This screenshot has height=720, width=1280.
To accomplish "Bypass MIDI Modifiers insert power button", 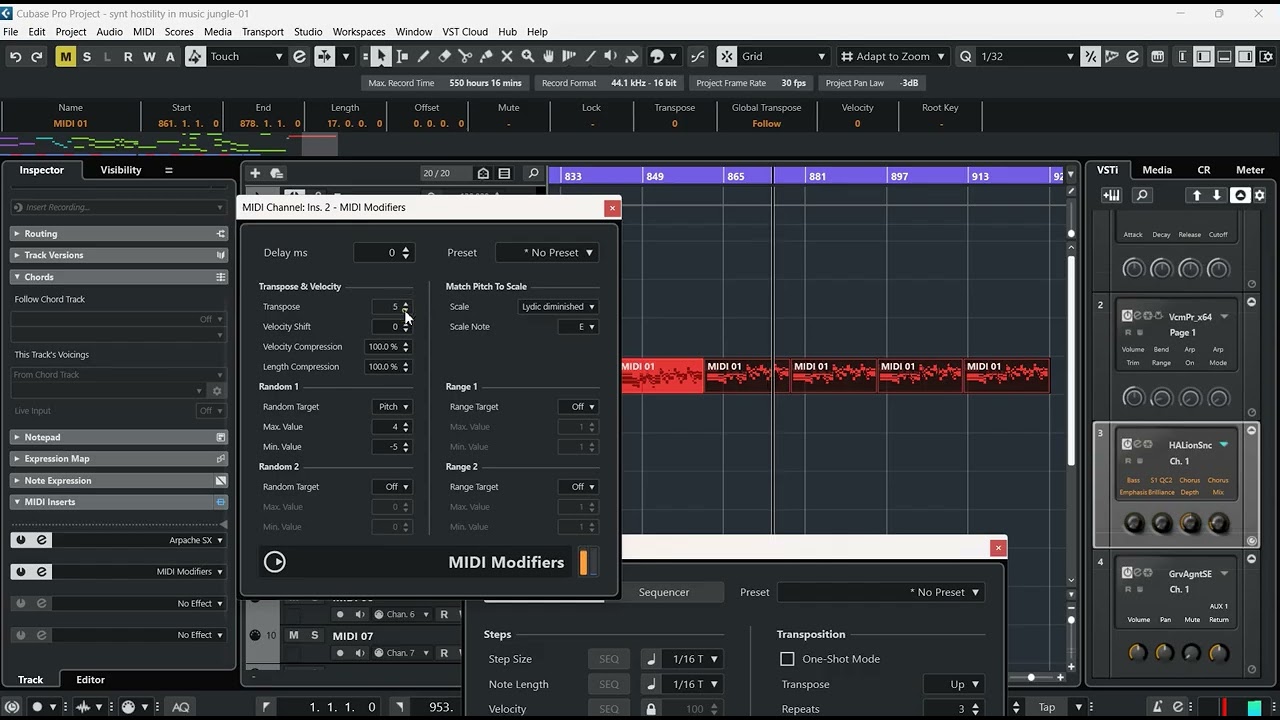I will point(20,572).
